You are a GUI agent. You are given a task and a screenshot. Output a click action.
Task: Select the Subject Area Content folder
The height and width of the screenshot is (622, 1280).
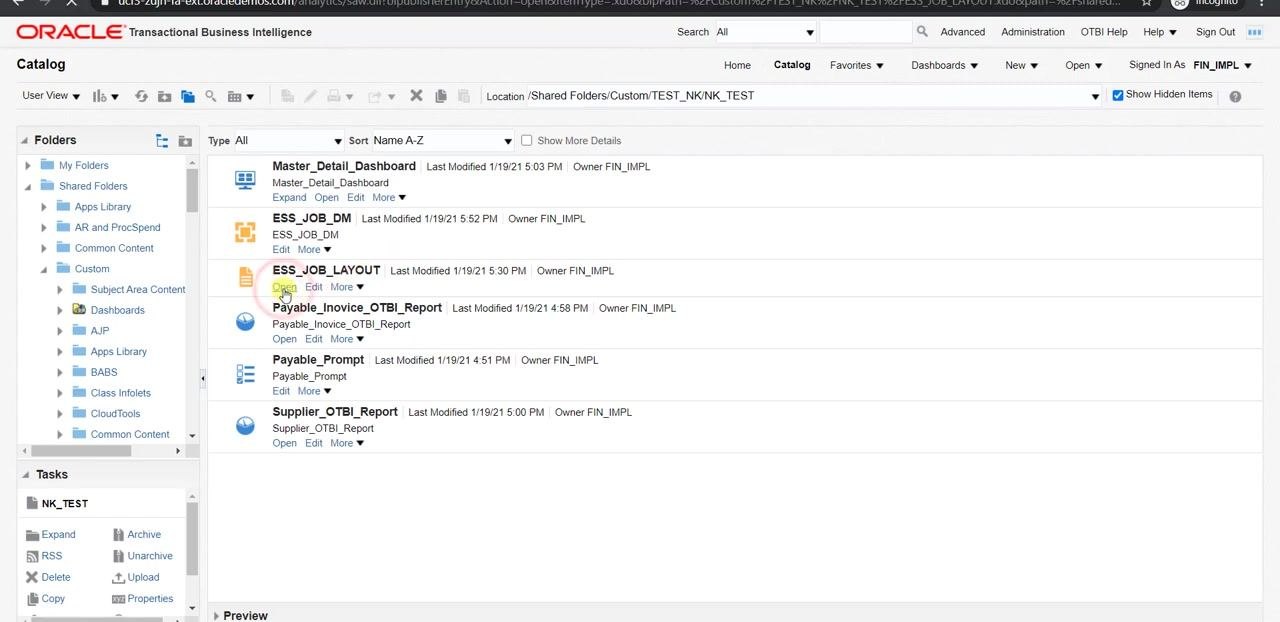click(x=138, y=290)
